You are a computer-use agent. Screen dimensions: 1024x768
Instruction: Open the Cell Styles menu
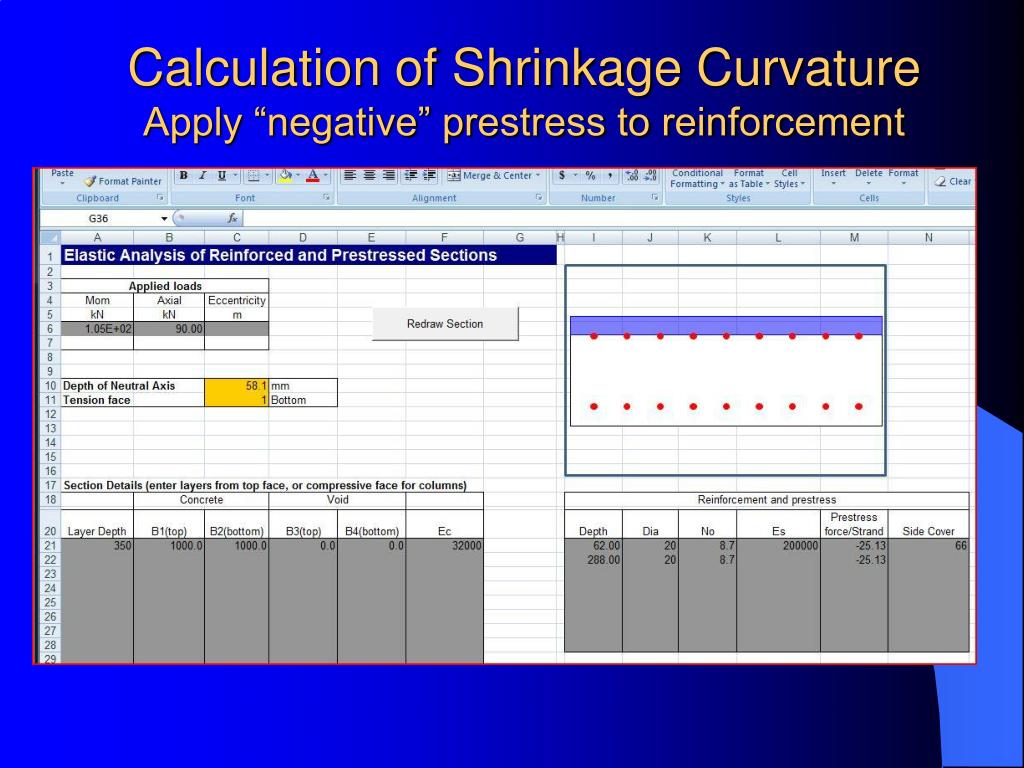click(x=790, y=178)
